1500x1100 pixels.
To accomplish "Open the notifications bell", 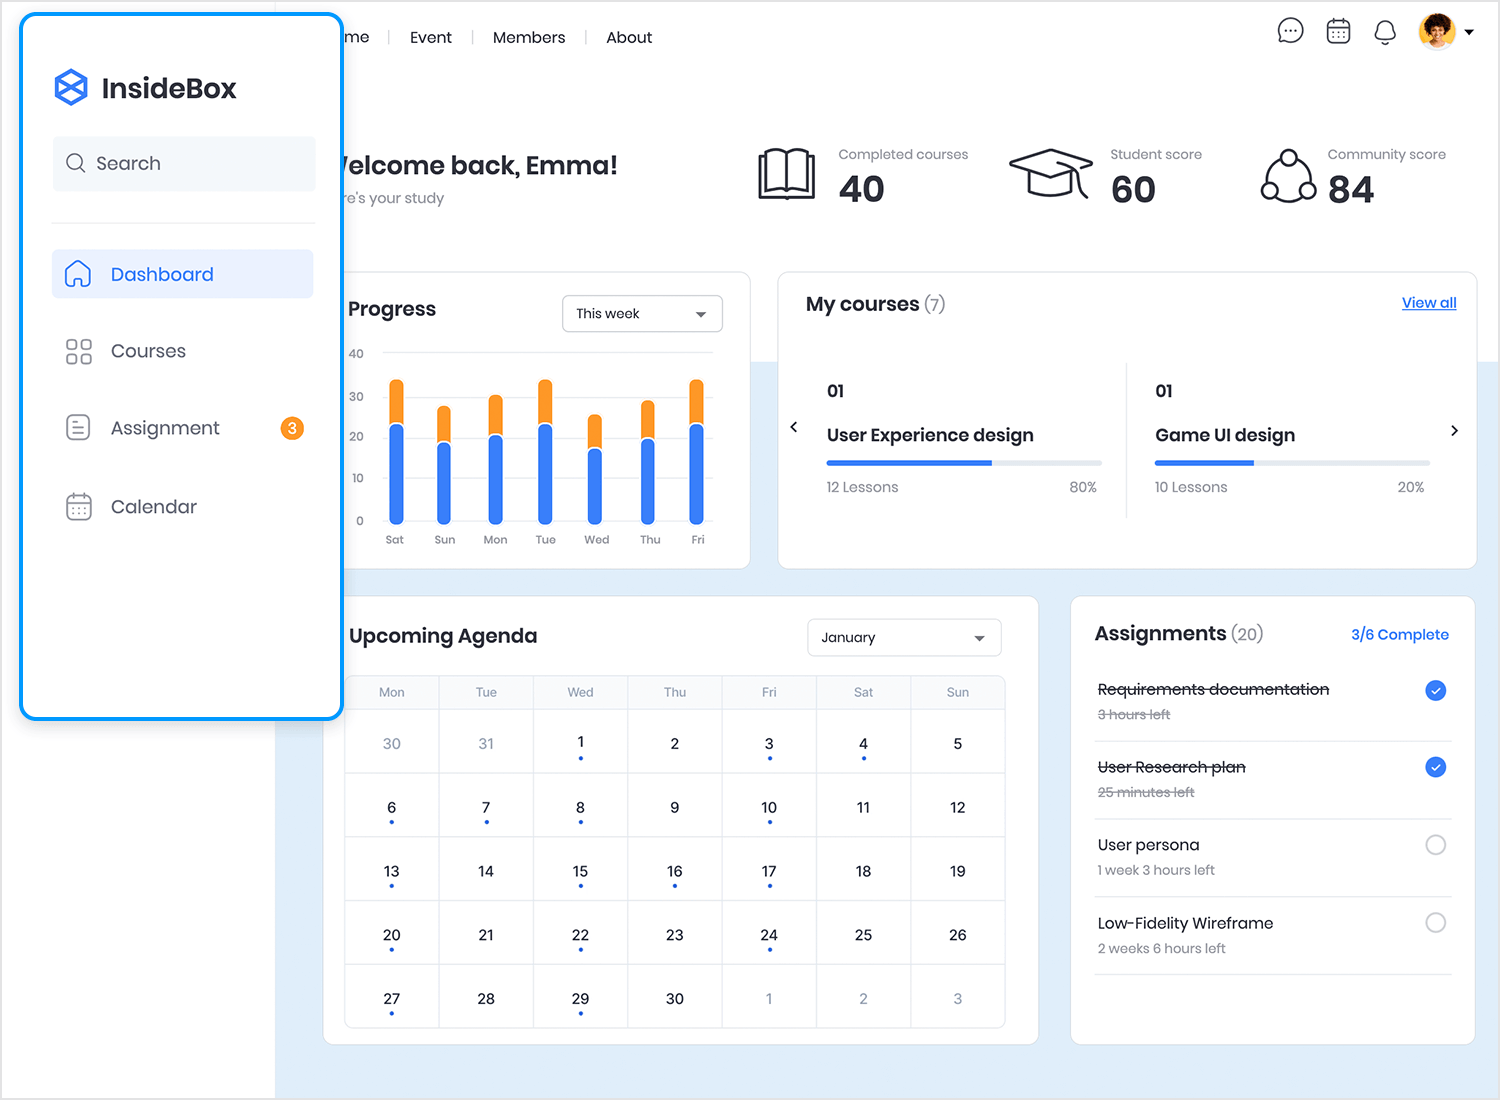I will [x=1385, y=32].
